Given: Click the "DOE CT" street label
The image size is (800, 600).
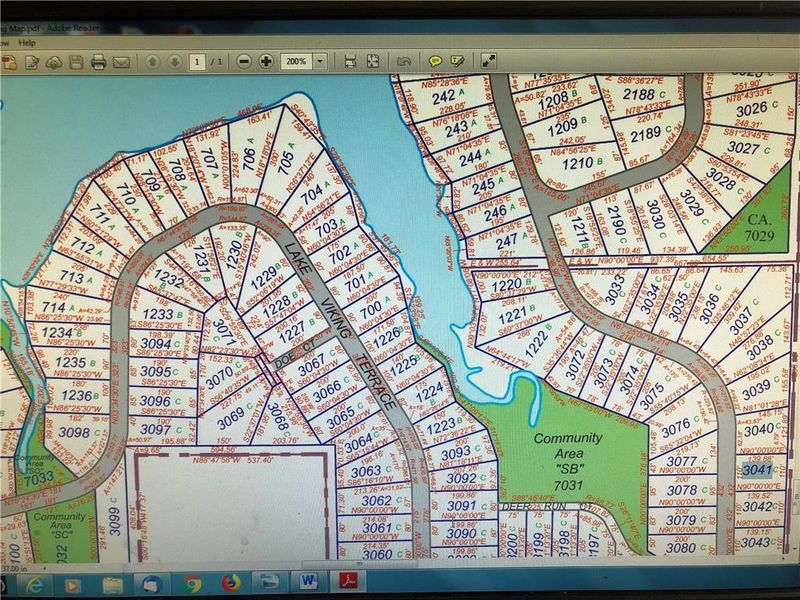Looking at the screenshot, I should 295,355.
